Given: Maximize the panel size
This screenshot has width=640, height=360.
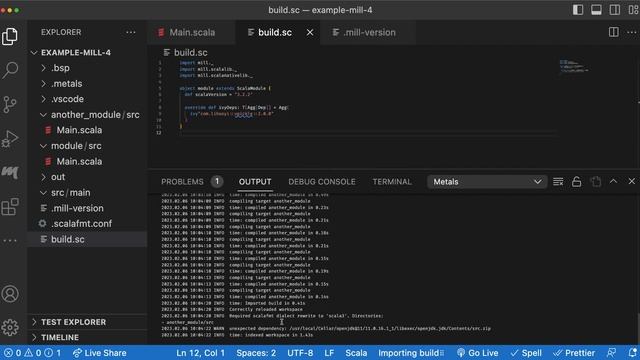Looking at the screenshot, I should click(x=613, y=181).
